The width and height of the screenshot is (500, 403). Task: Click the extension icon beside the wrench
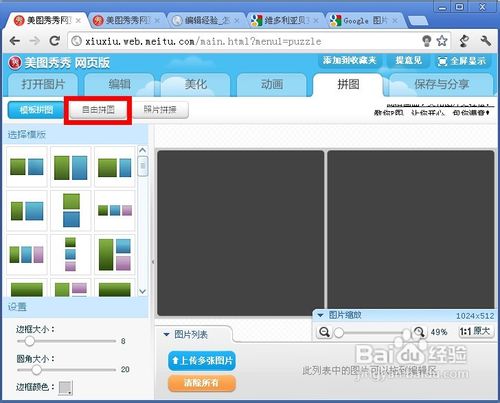tap(464, 41)
